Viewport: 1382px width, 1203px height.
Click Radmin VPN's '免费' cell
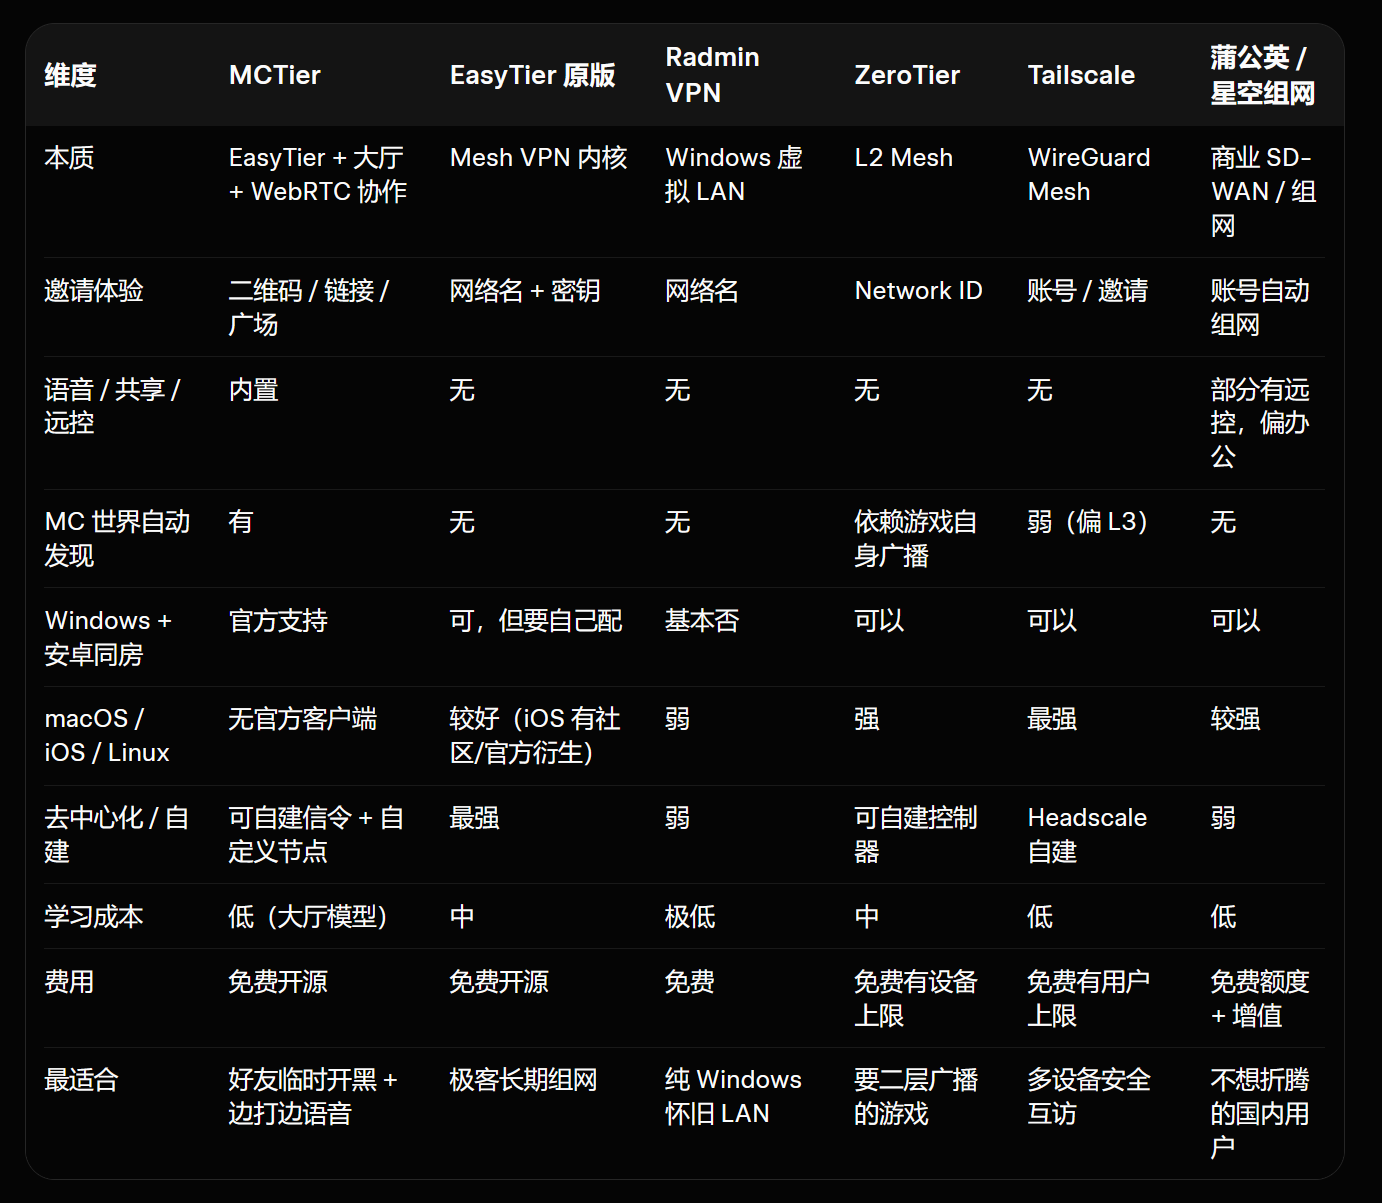coord(690,982)
